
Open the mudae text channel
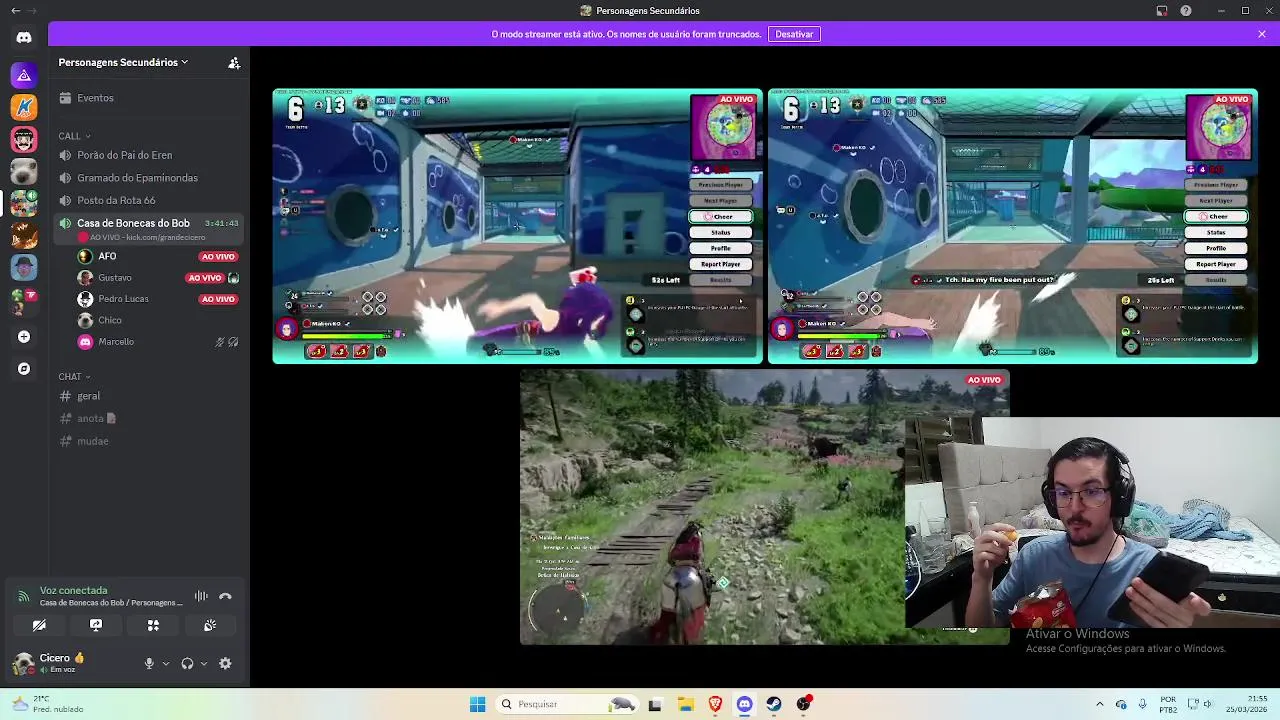pyautogui.click(x=148, y=441)
